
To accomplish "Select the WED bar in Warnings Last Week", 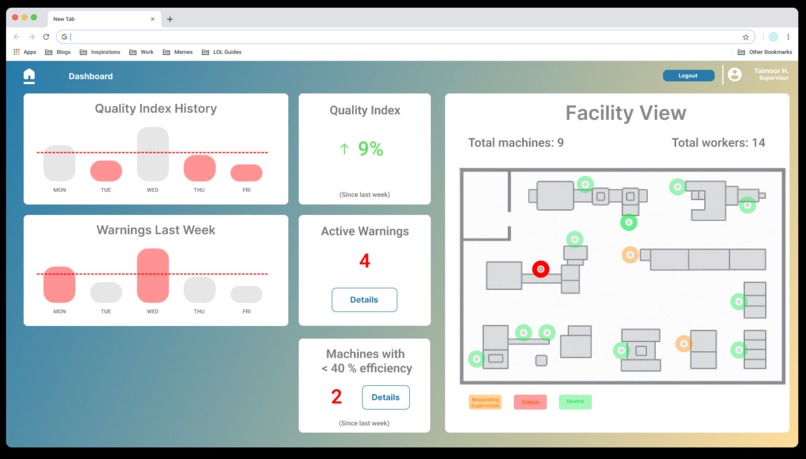I will tap(153, 276).
